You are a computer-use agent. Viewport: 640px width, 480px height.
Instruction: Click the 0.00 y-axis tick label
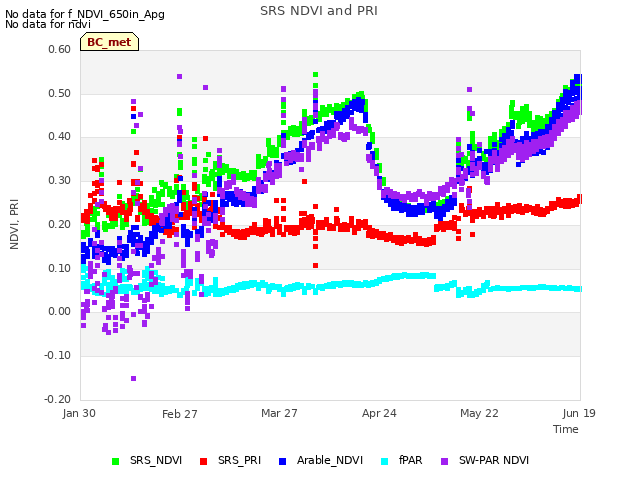pos(60,311)
